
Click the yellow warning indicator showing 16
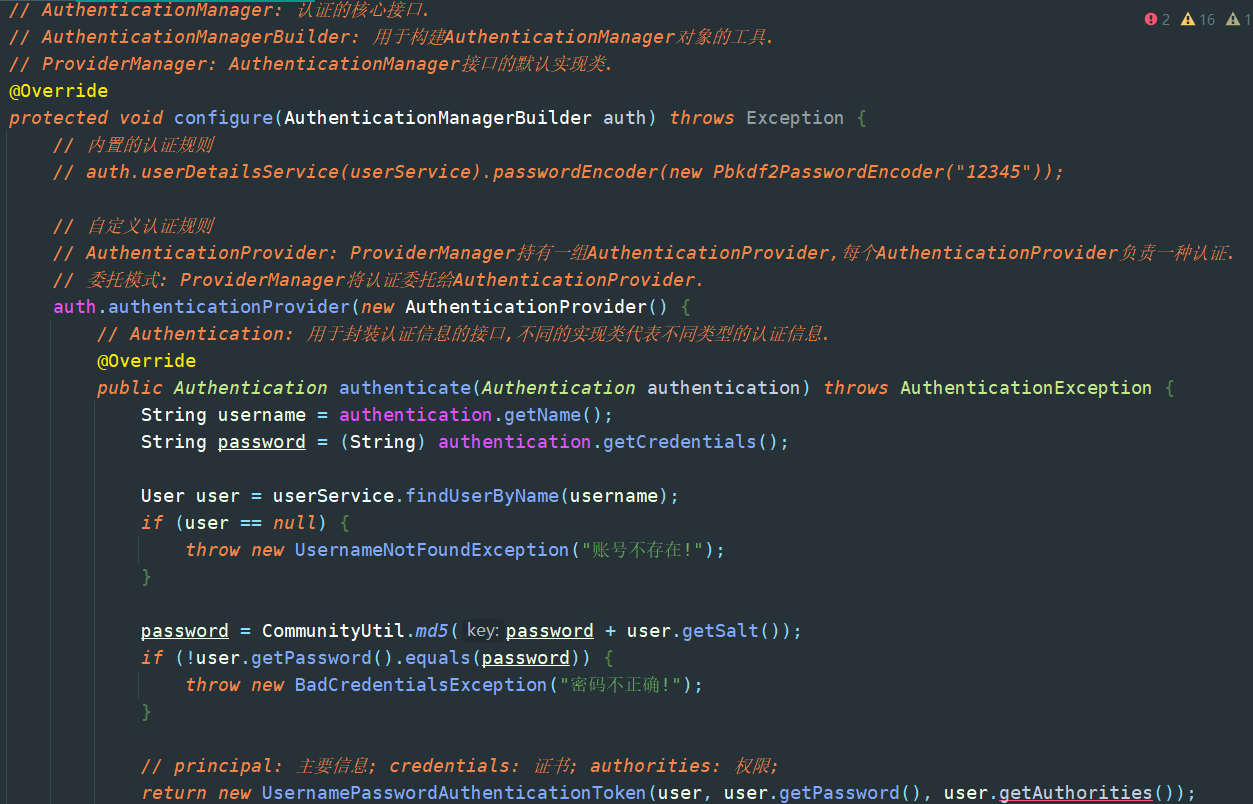pos(1198,19)
